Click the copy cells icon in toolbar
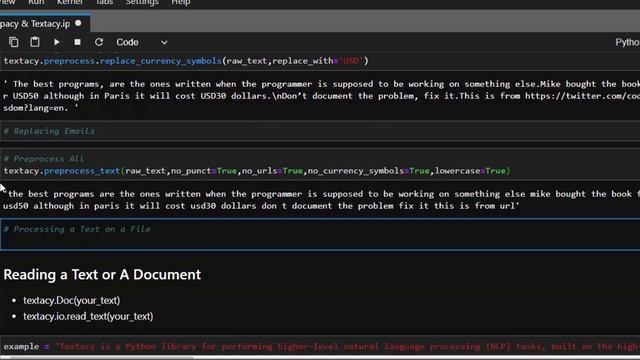Screen dimensions: 640x360 click(x=13, y=42)
